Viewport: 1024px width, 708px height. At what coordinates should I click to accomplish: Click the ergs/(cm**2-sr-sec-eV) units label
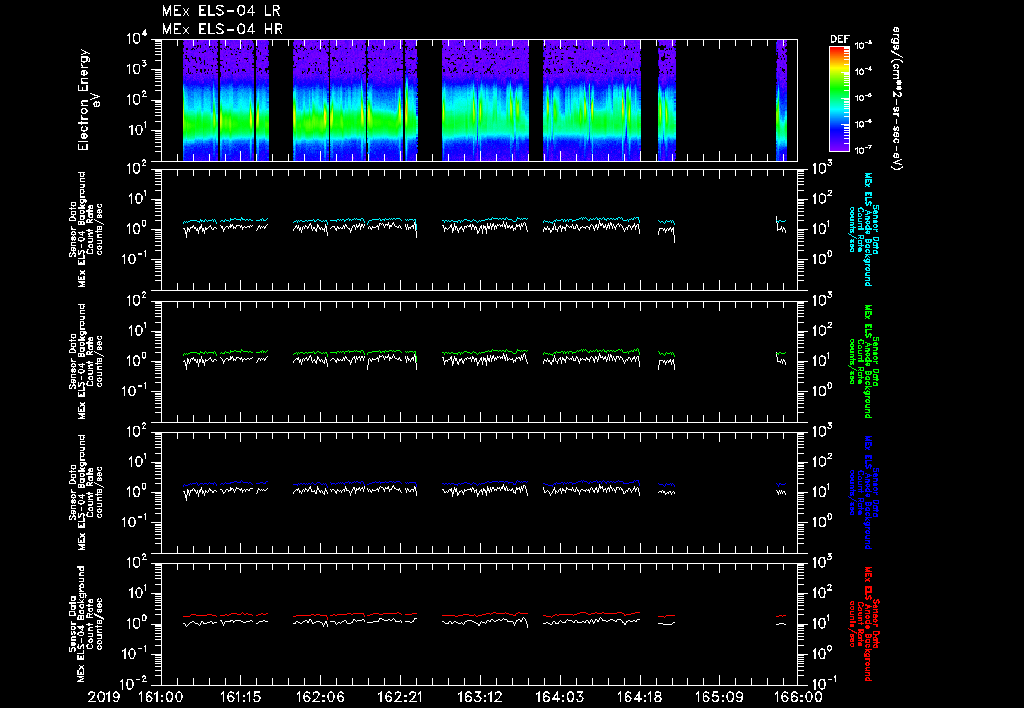[897, 100]
